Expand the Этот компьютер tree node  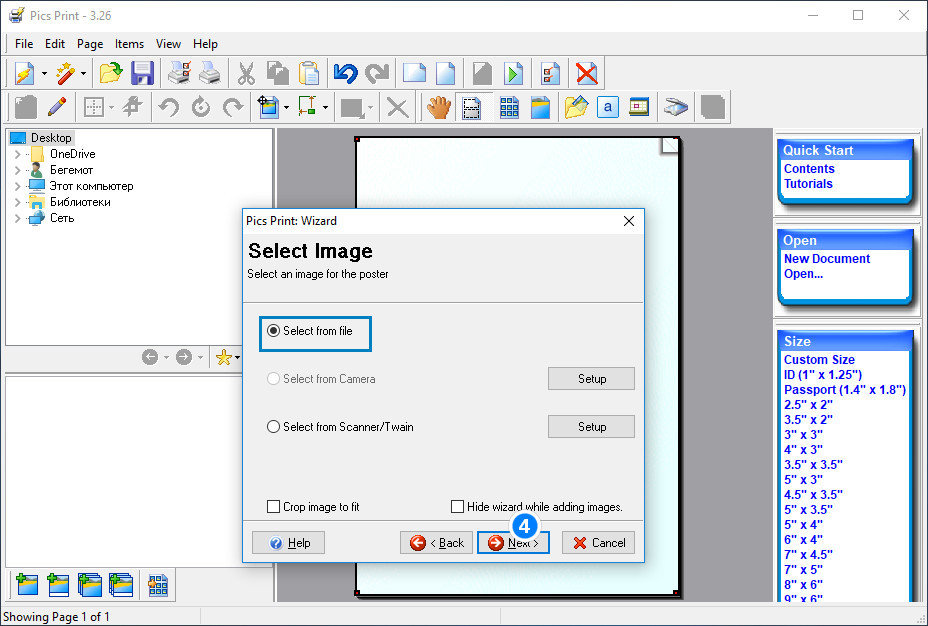(17, 186)
